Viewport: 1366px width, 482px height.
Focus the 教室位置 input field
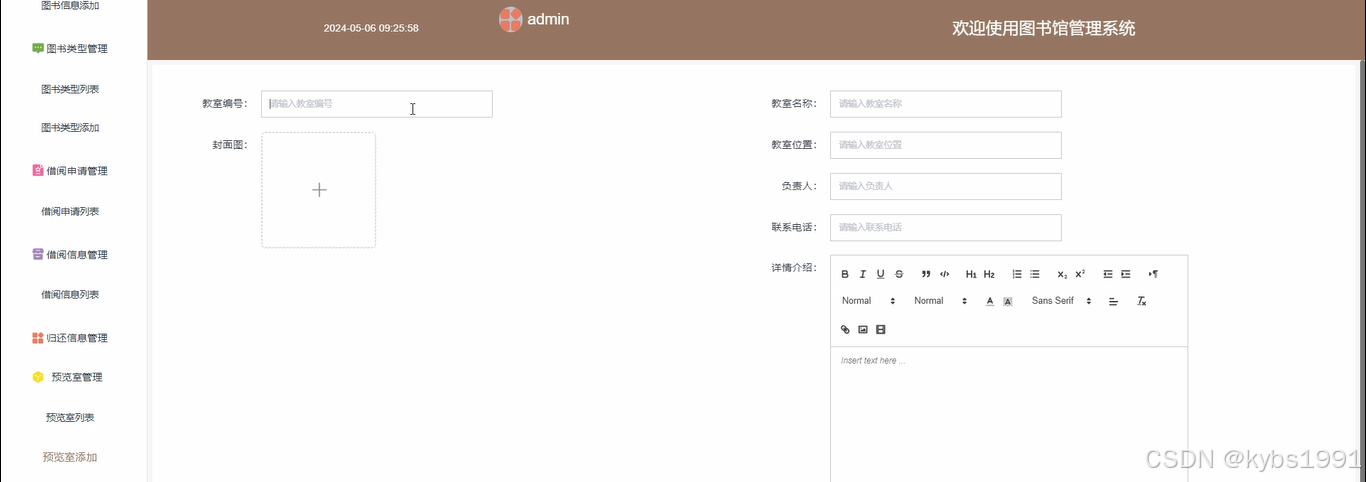946,145
